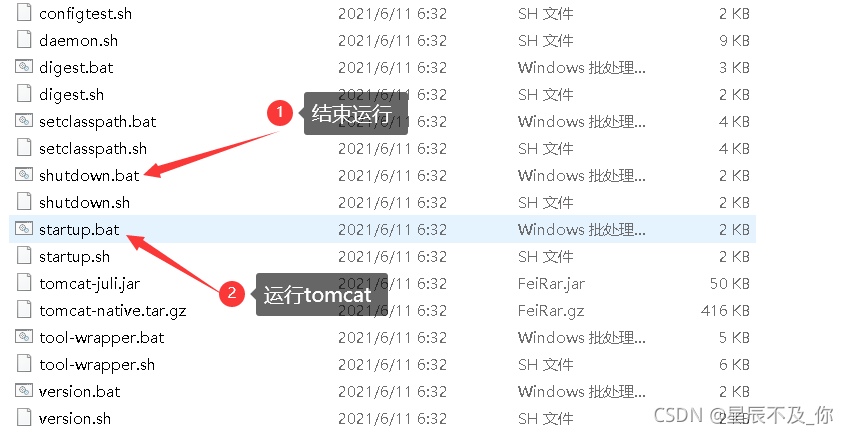Click the shutdown.bat batch file icon
The height and width of the screenshot is (435, 848).
(24, 175)
